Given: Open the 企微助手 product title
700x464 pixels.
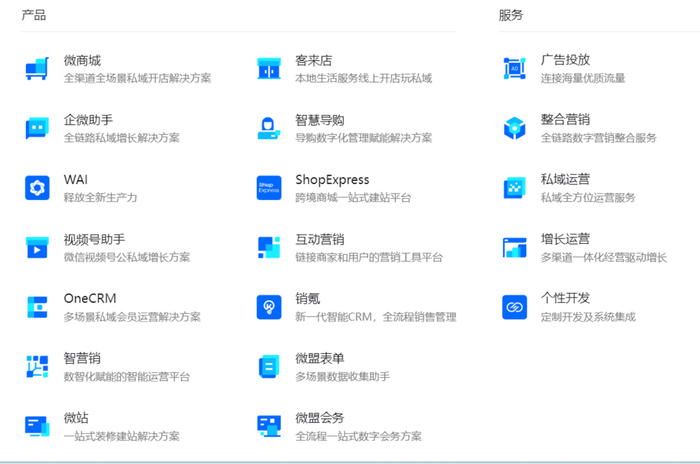Looking at the screenshot, I should pyautogui.click(x=88, y=120).
